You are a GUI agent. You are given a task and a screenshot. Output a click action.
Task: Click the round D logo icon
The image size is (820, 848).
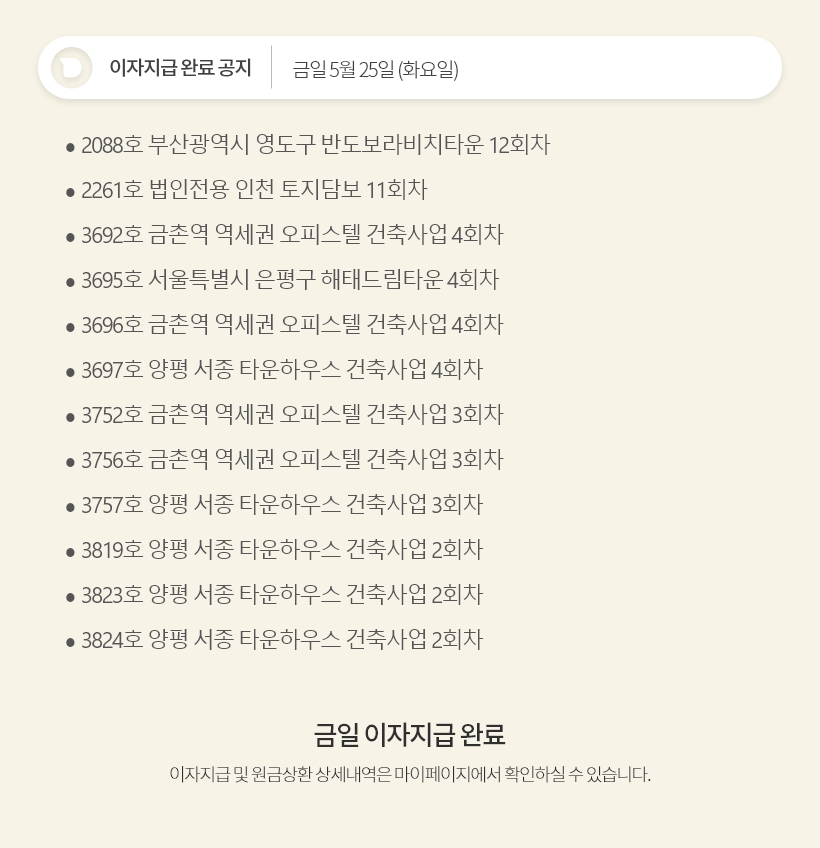[x=71, y=68]
